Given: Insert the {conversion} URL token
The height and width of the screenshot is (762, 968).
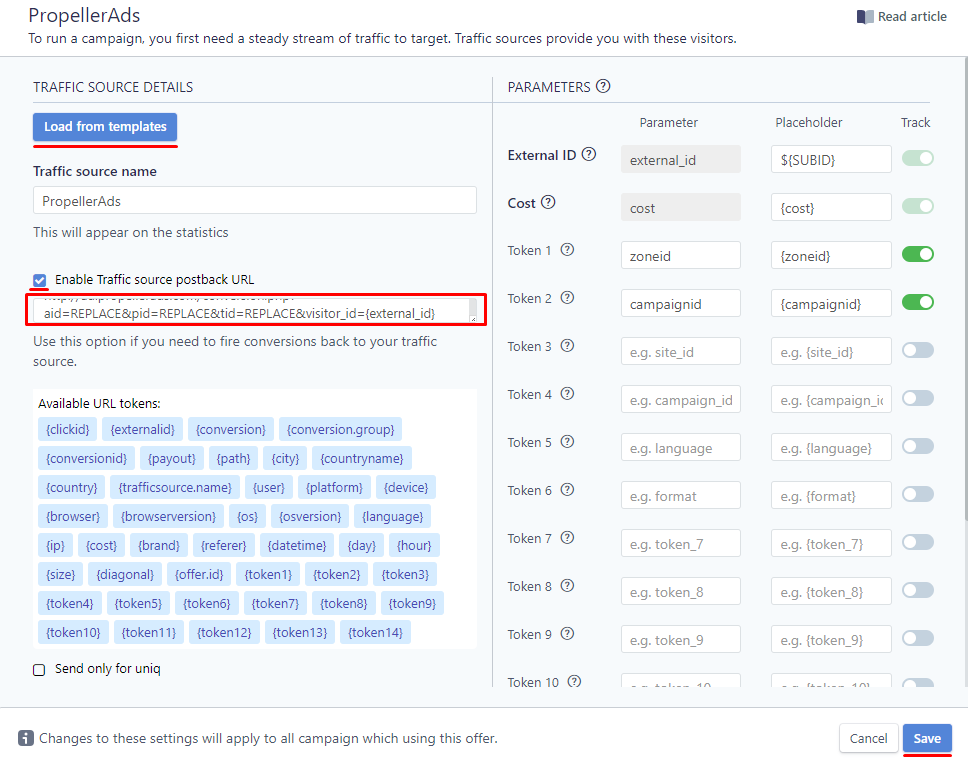Looking at the screenshot, I should click(x=230, y=429).
